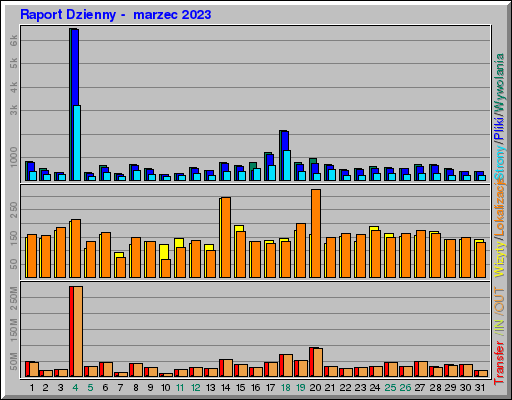Viewport: 512px width, 400px height.
Task: Click the '3k' axis label in top chart
Action: (x=14, y=110)
